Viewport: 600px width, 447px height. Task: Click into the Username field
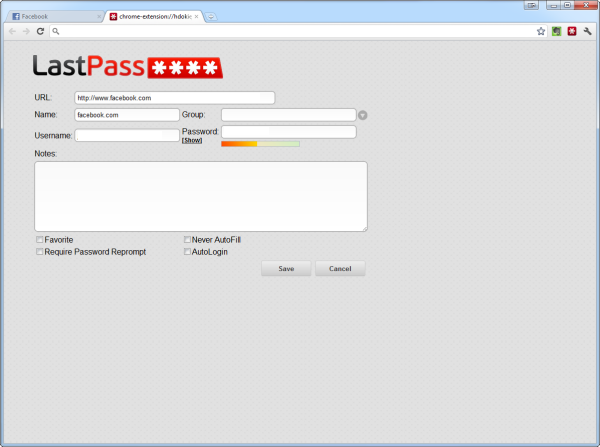coord(127,135)
